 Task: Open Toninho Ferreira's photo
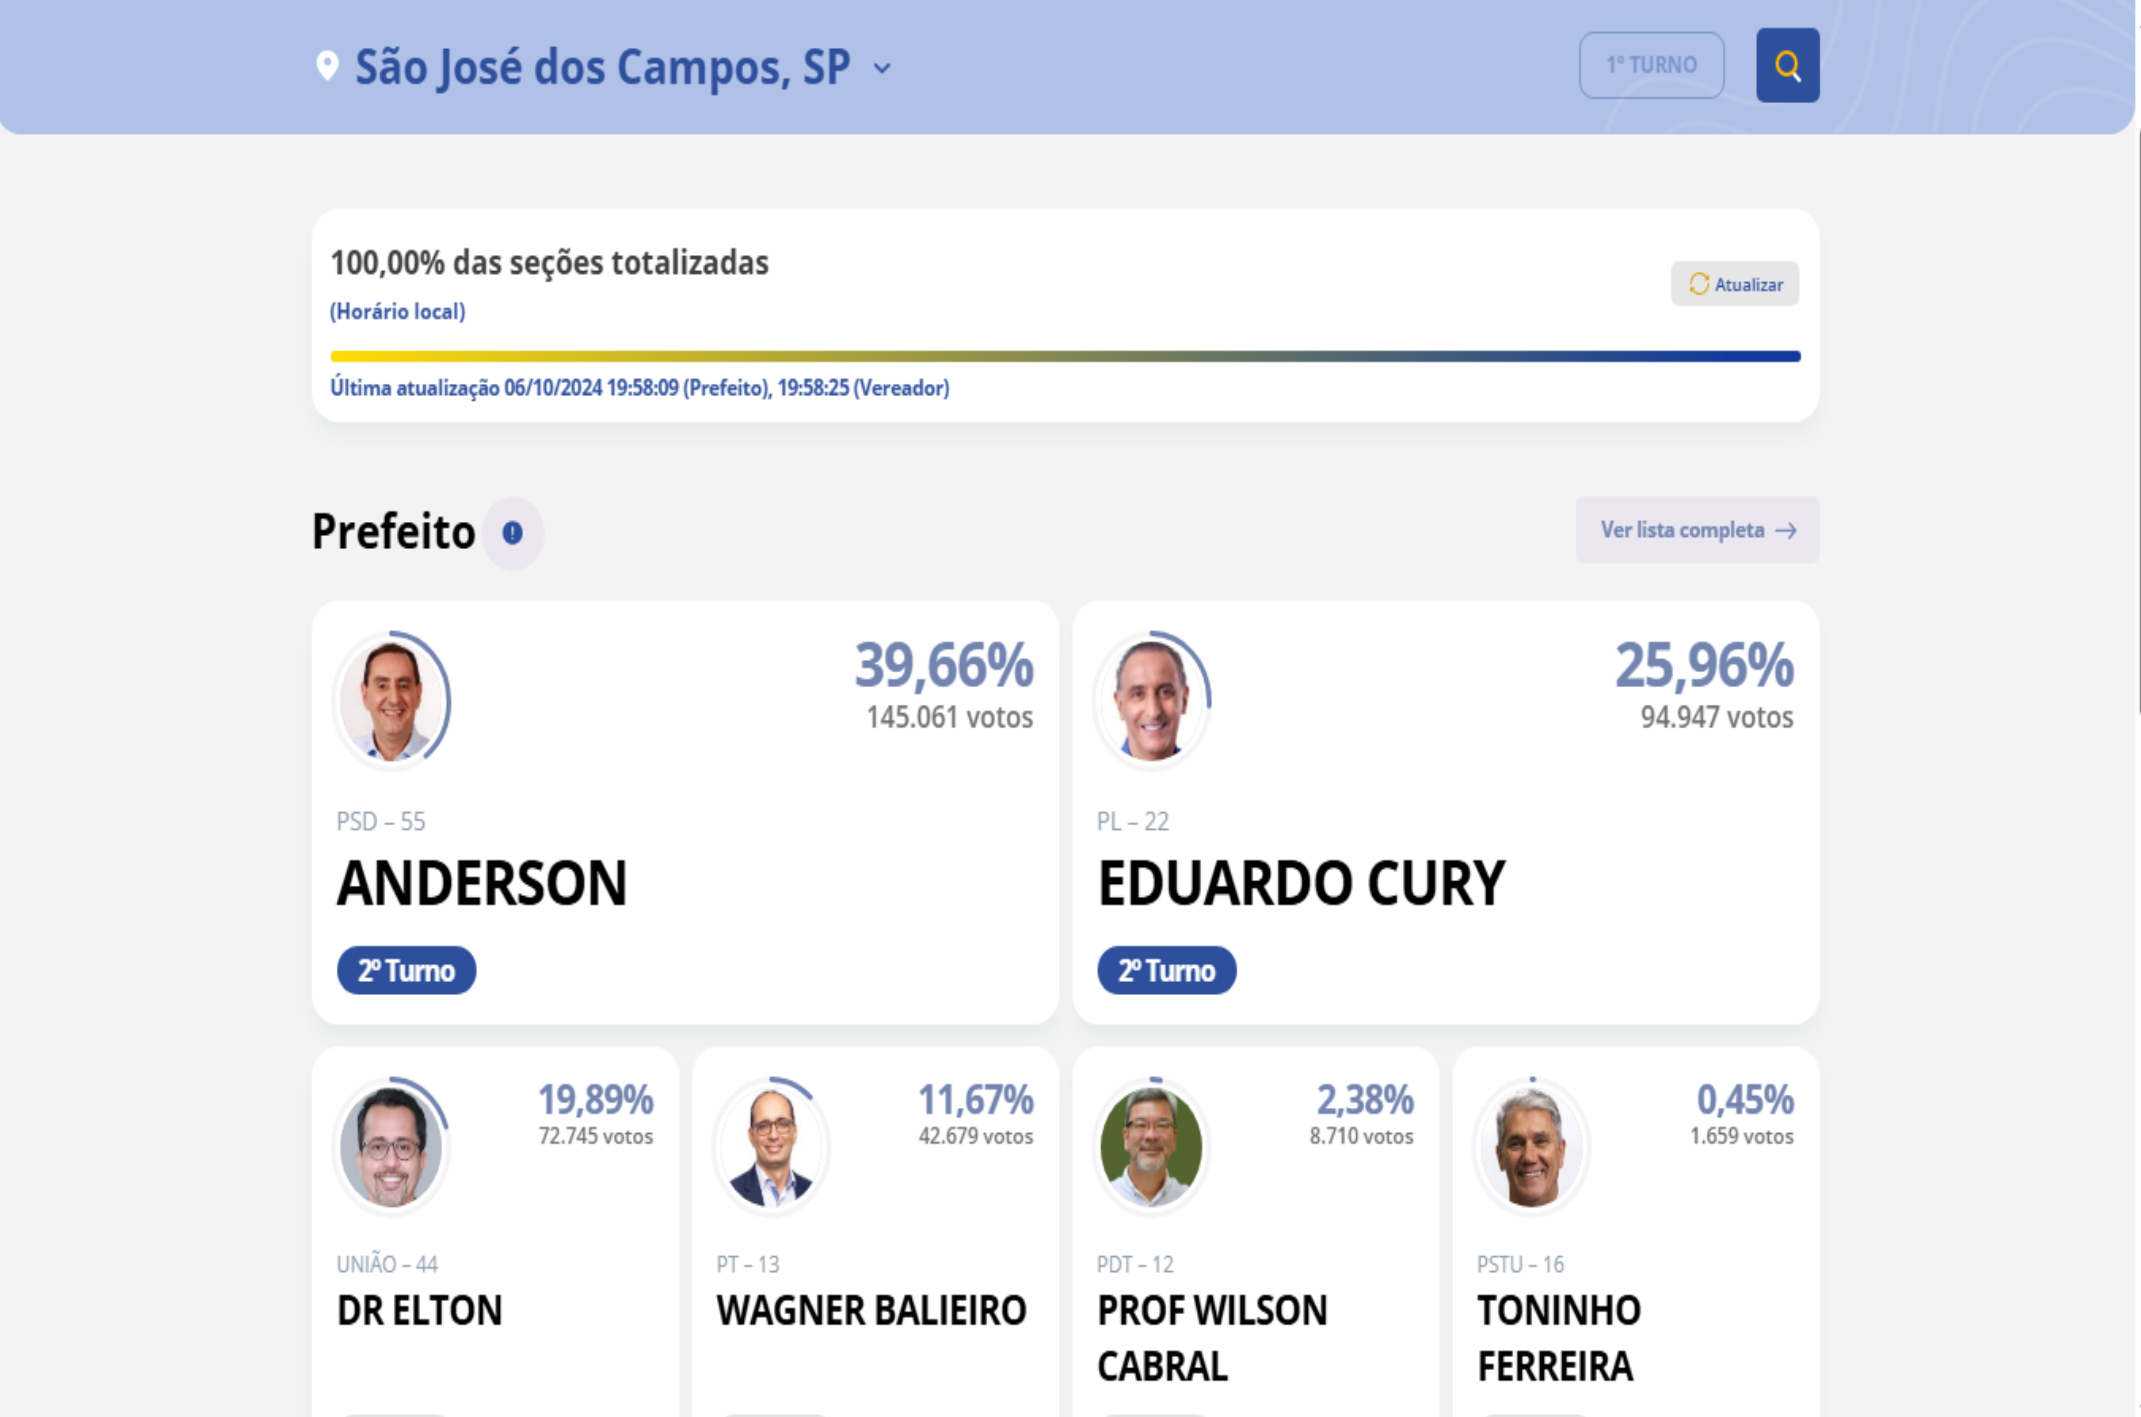coord(1531,1145)
